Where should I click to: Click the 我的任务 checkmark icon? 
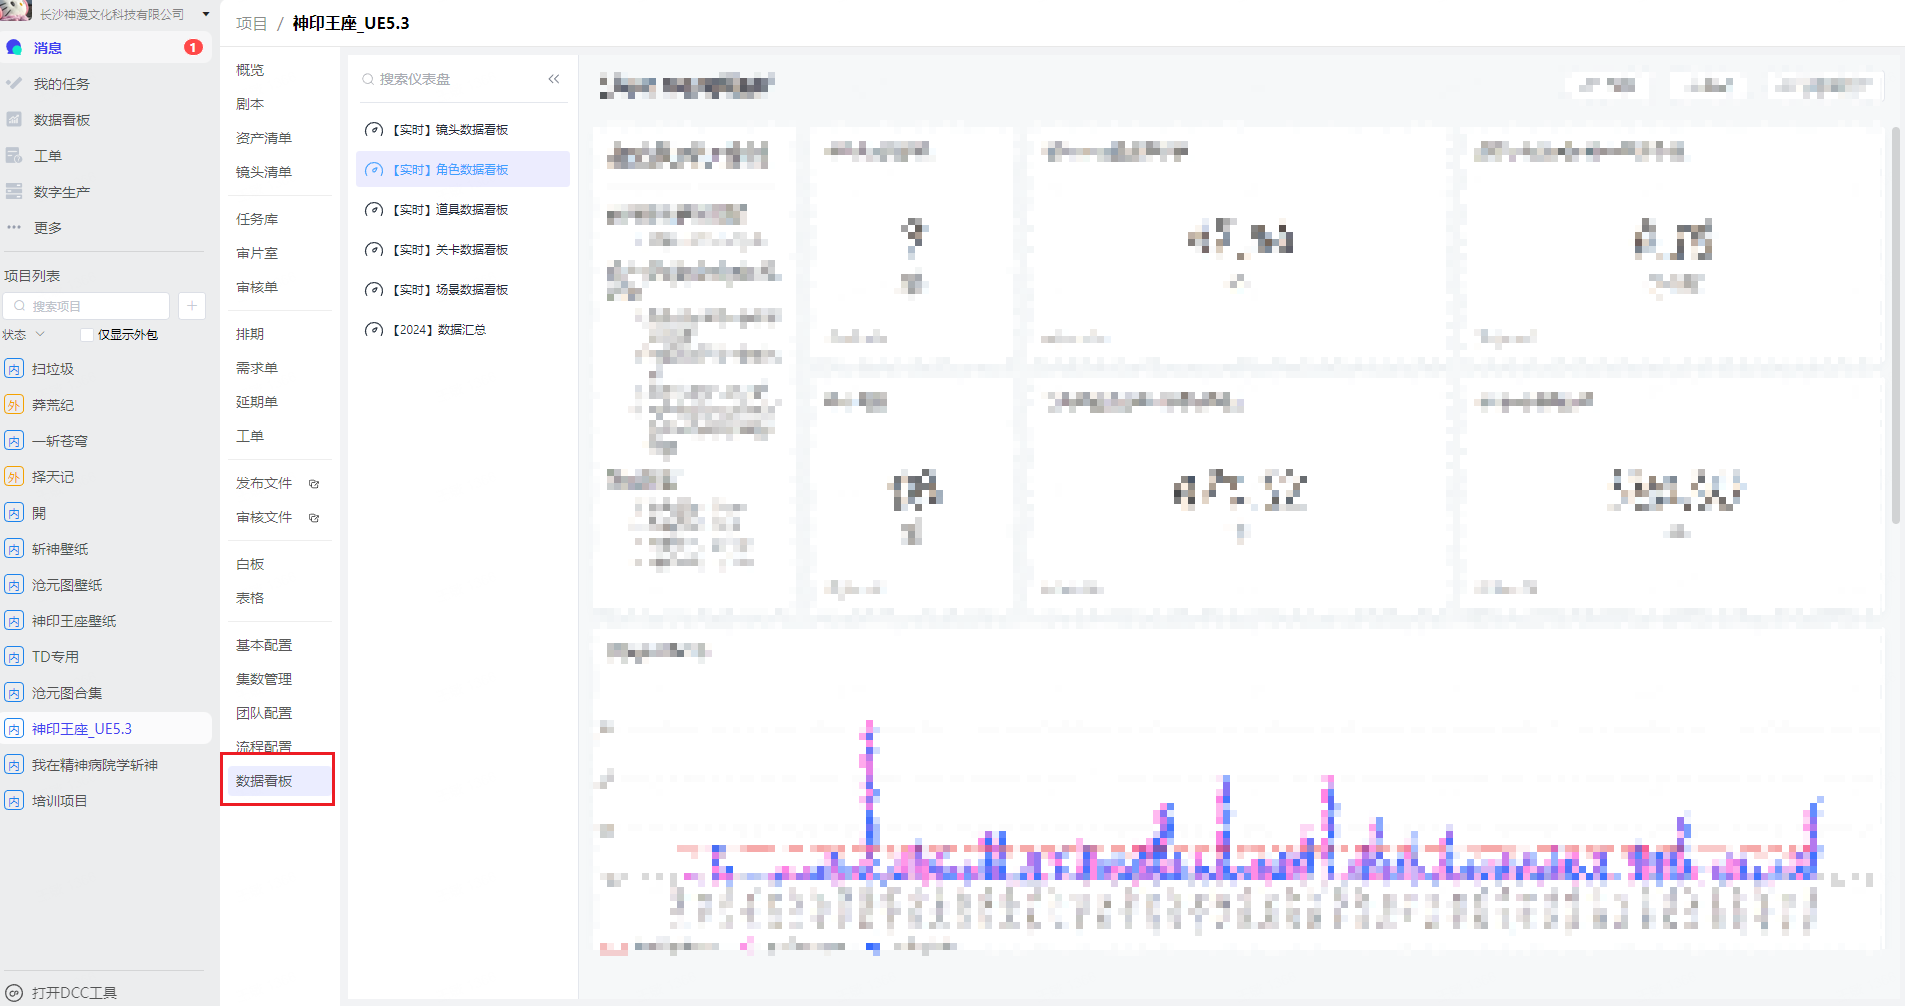pos(14,83)
